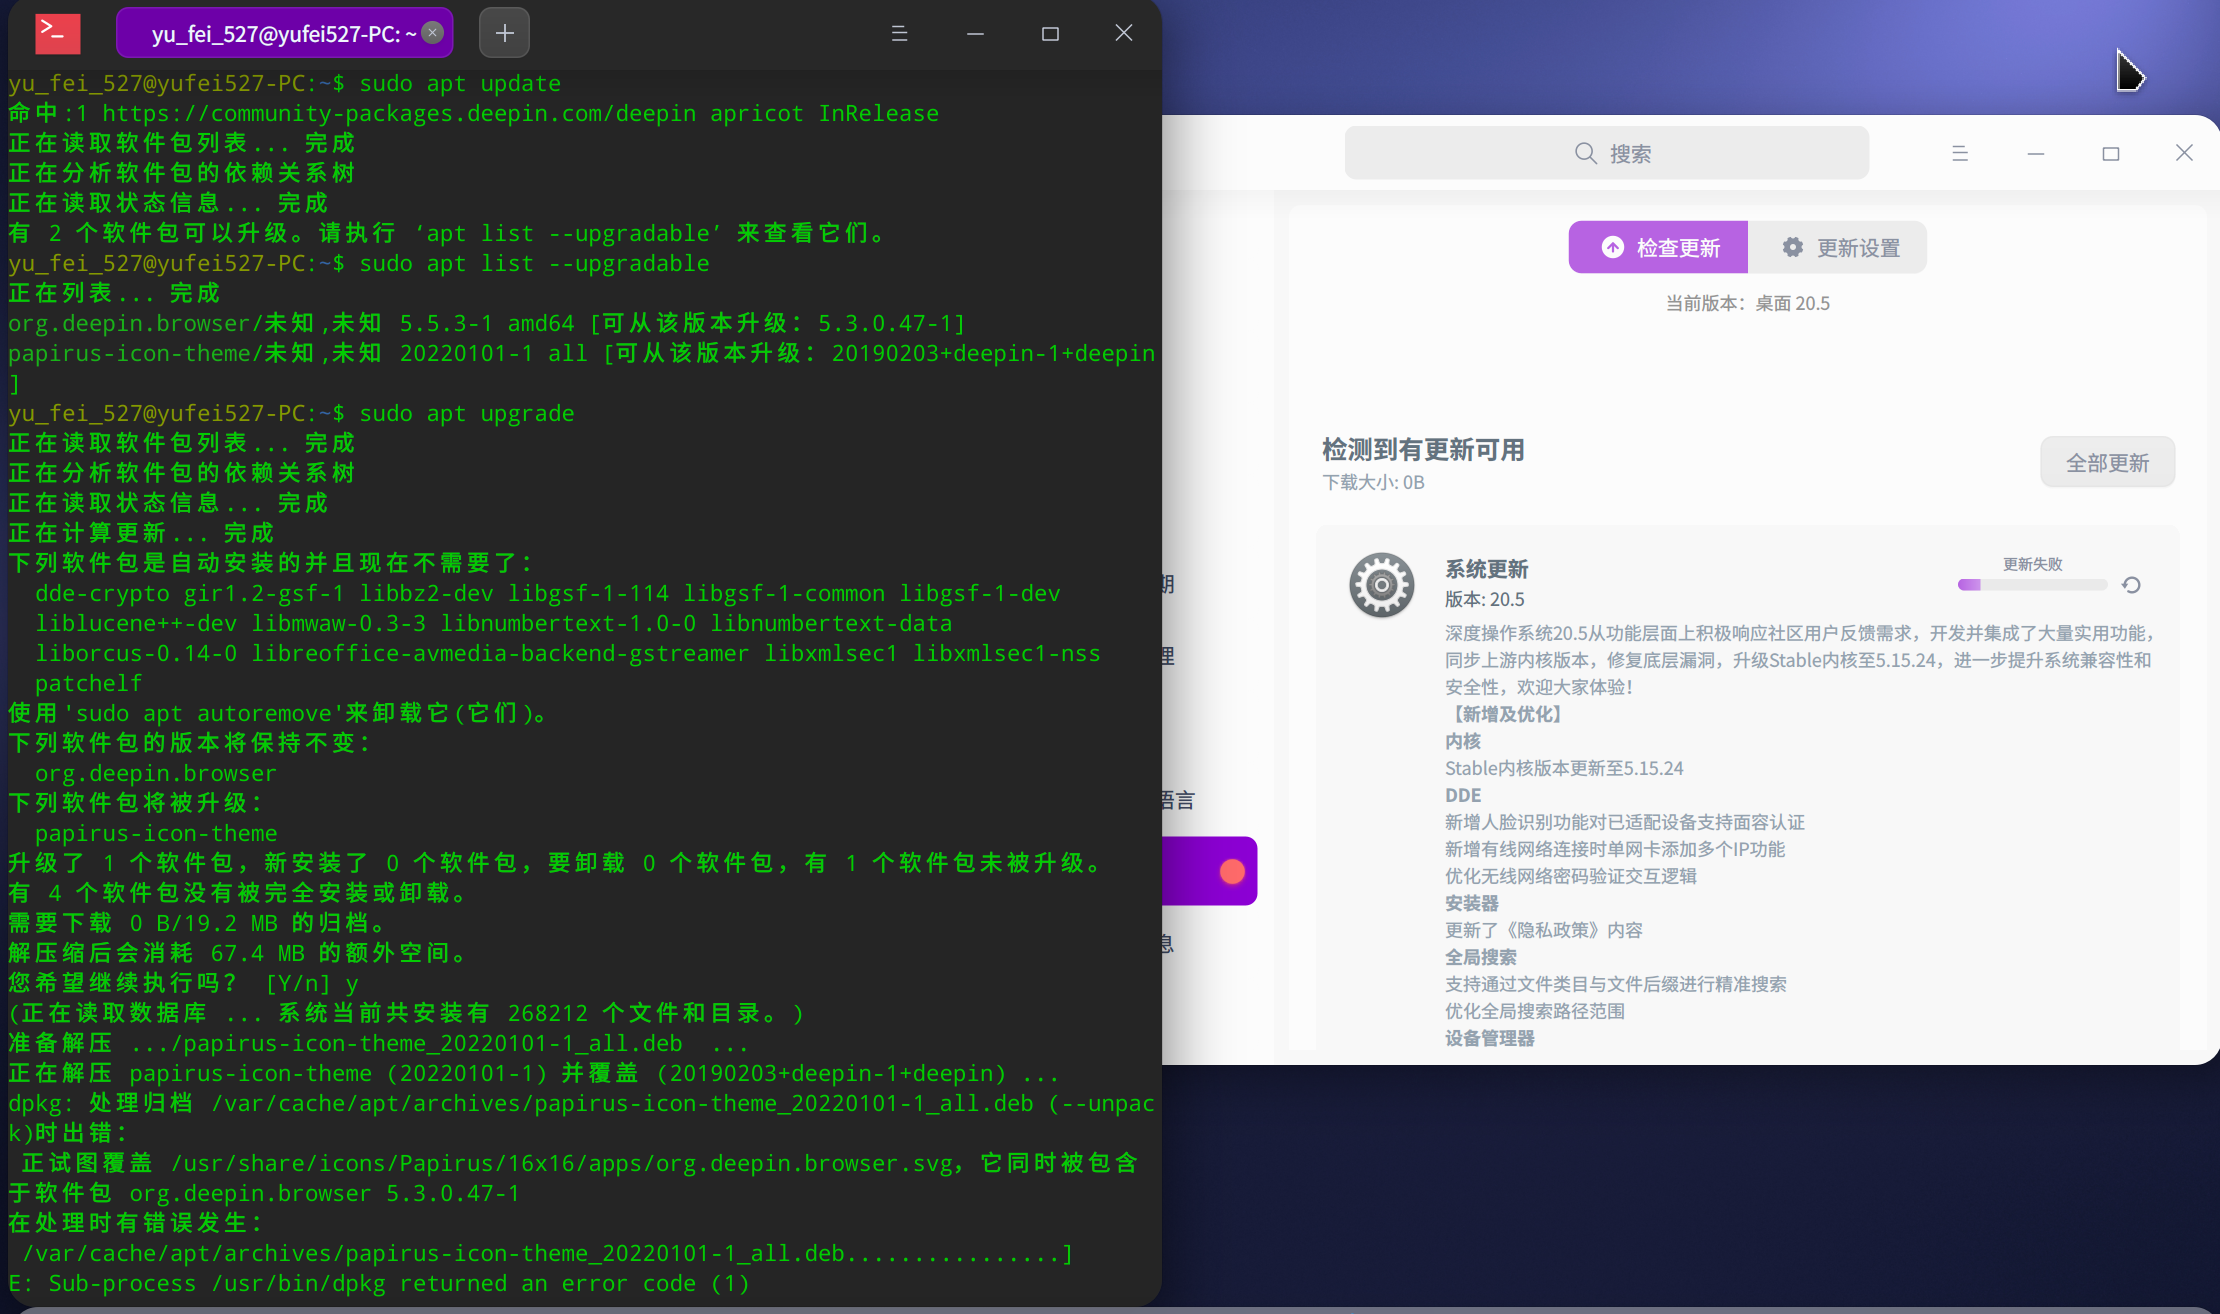Close the yu_fei_527@yufei527-PC terminal tab
The height and width of the screenshot is (1314, 2220).
click(x=433, y=33)
